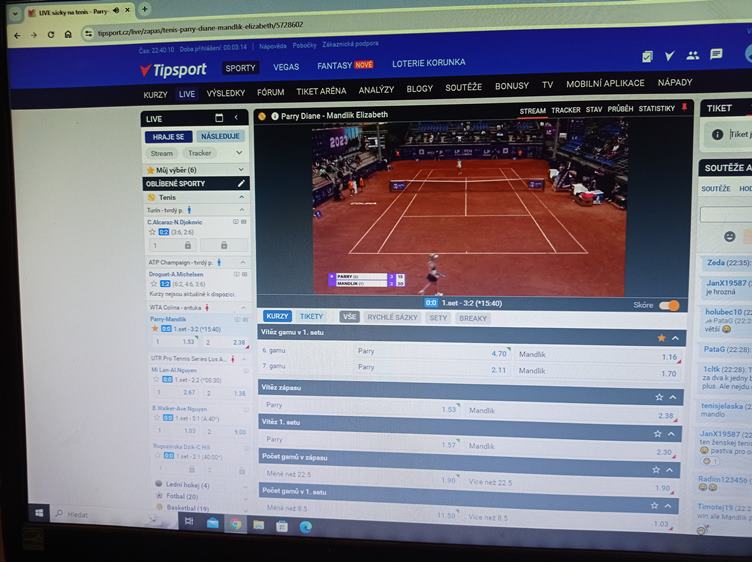Mute the tab via speaker icon
Image resolution: width=752 pixels, height=562 pixels.
[116, 11]
